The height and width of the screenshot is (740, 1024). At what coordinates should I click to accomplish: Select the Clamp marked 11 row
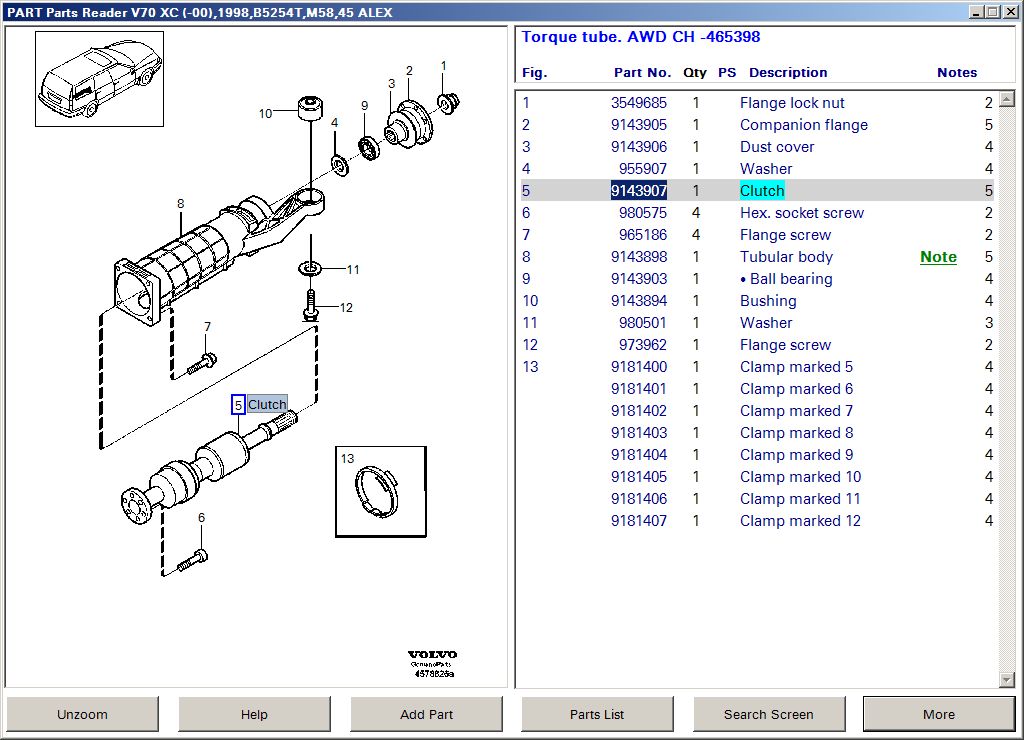point(758,498)
